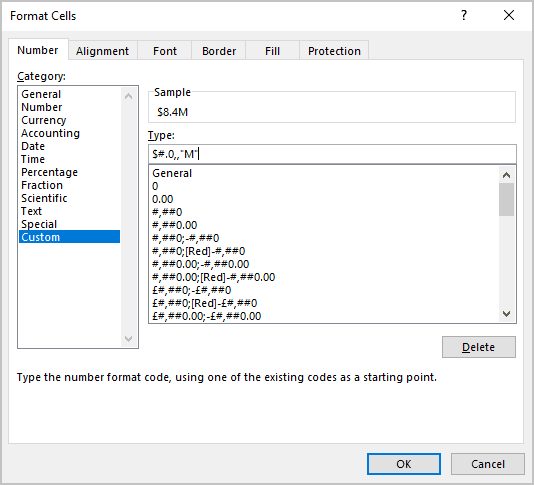Screen dimensions: 534x485
Task: Go to the Fill tab
Action: pyautogui.click(x=272, y=51)
